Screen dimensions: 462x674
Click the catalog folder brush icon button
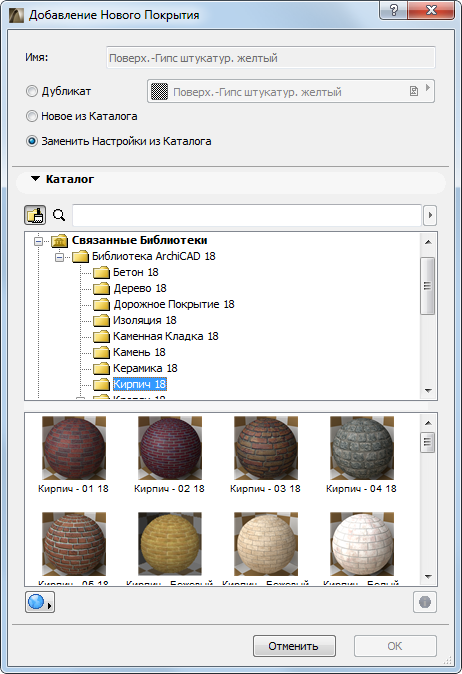(35, 214)
